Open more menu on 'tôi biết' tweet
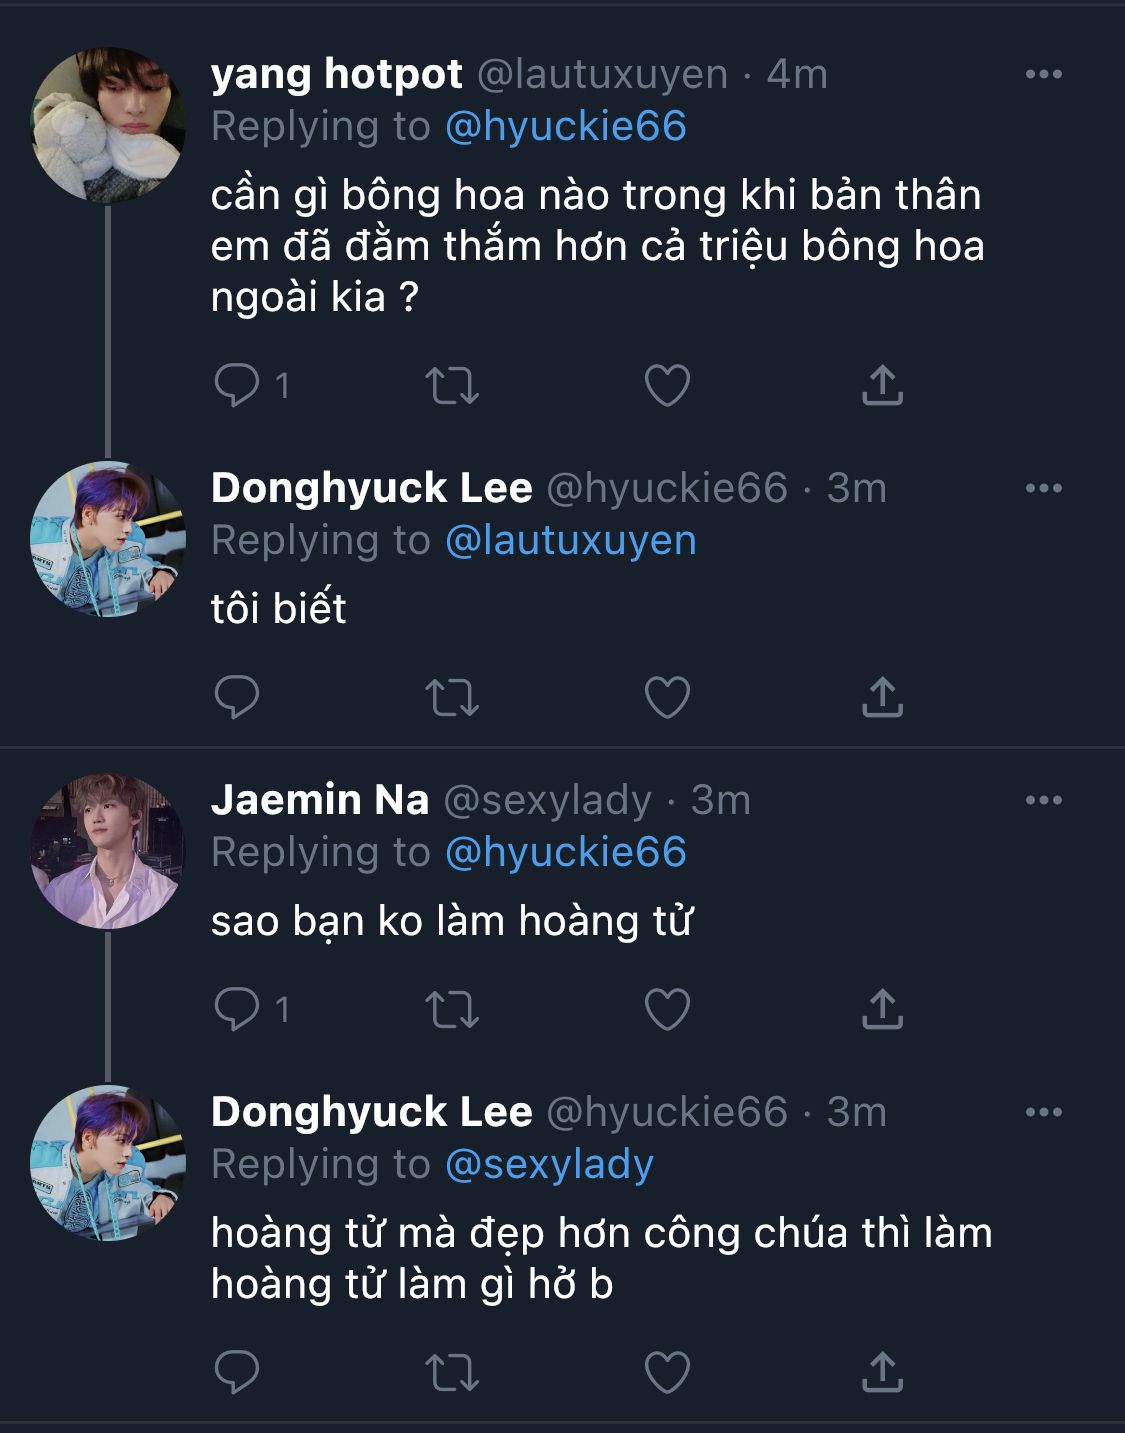 pos(1043,488)
